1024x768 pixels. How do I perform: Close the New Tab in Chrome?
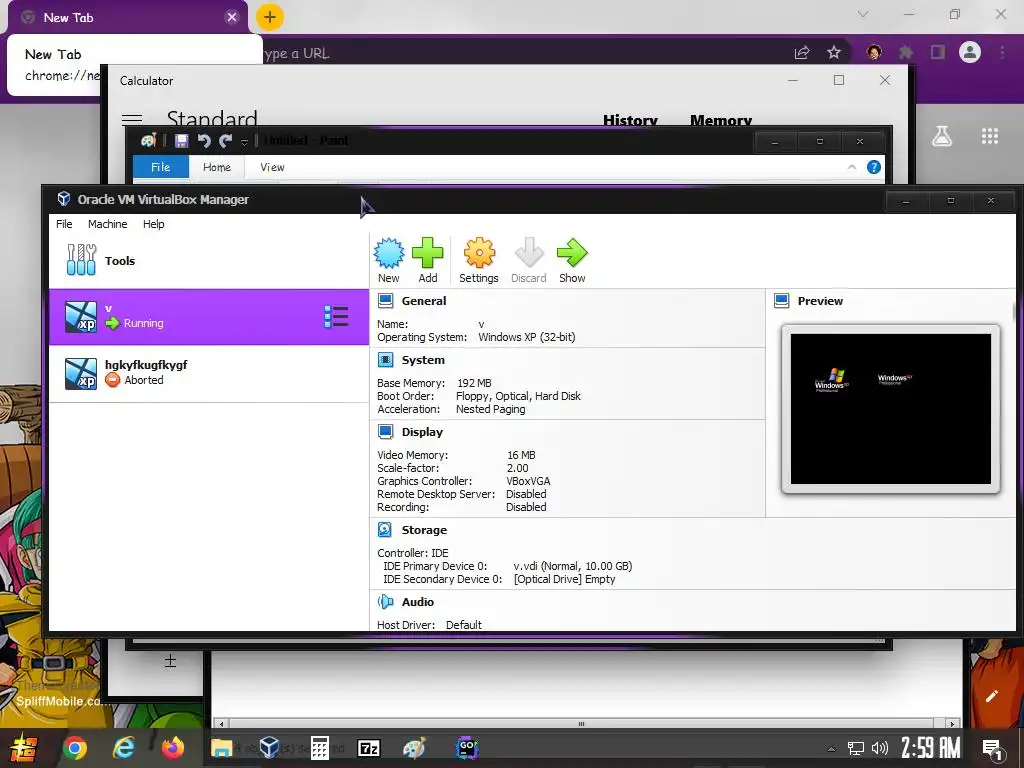(x=232, y=18)
